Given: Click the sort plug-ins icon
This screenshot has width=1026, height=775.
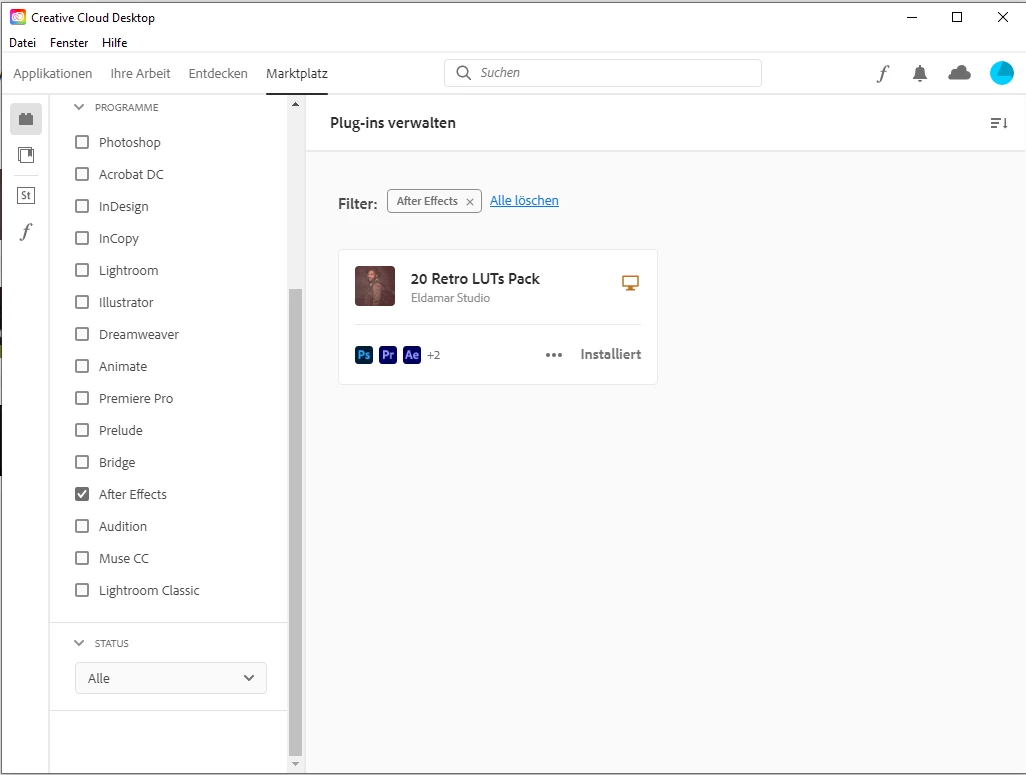Looking at the screenshot, I should coord(999,123).
